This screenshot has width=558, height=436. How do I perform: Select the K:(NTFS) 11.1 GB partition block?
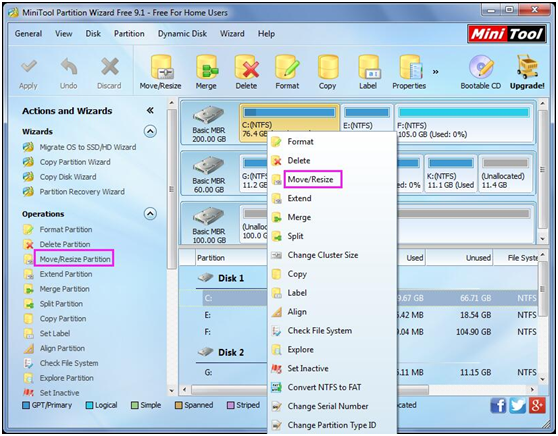pyautogui.click(x=451, y=174)
